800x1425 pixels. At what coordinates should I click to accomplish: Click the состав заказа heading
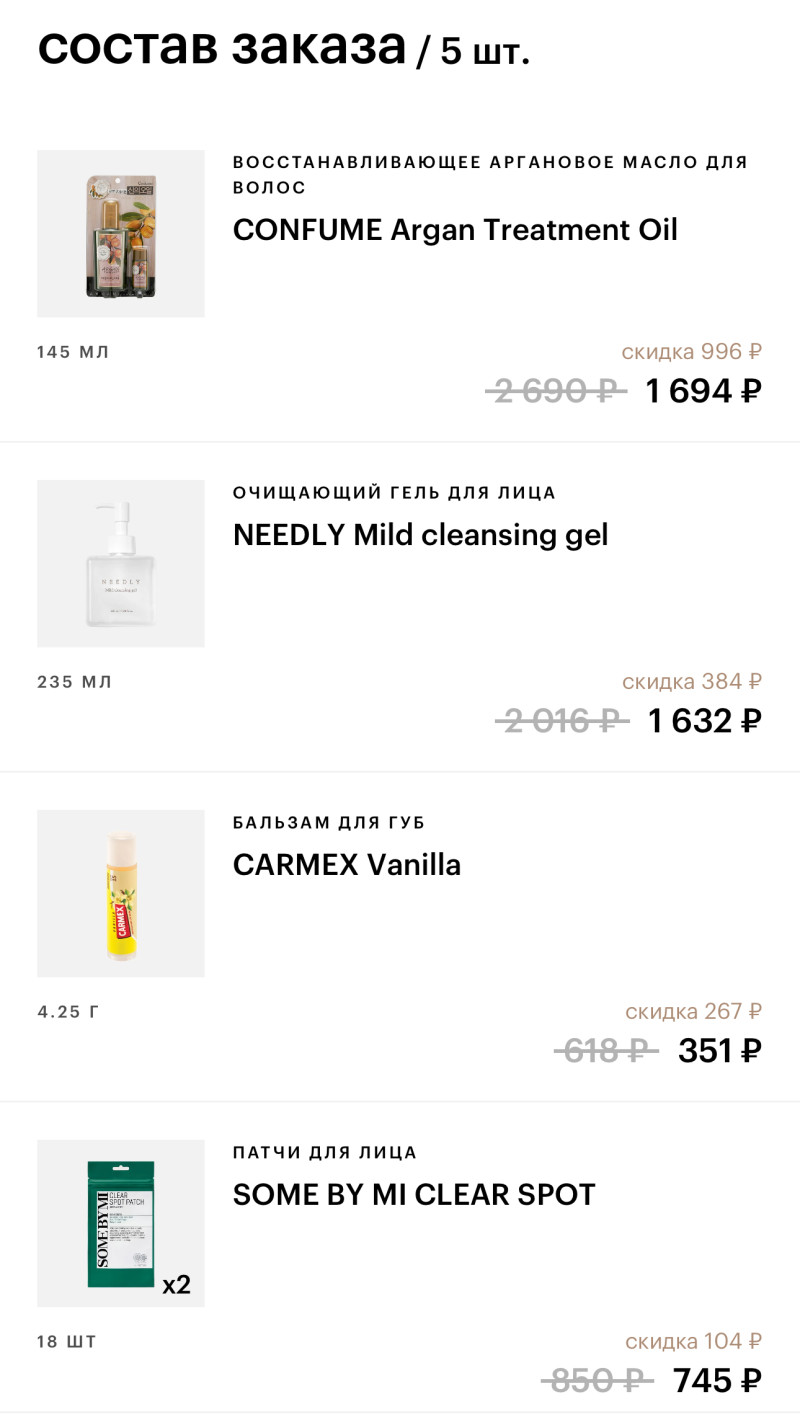pos(222,47)
